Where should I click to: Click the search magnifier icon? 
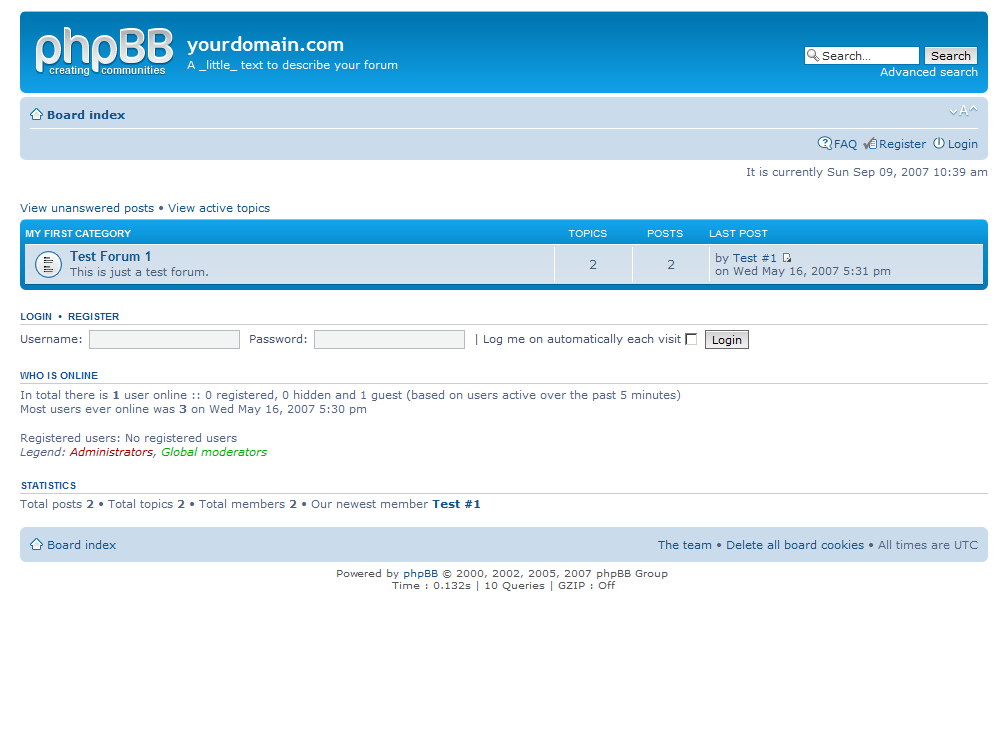tap(813, 56)
